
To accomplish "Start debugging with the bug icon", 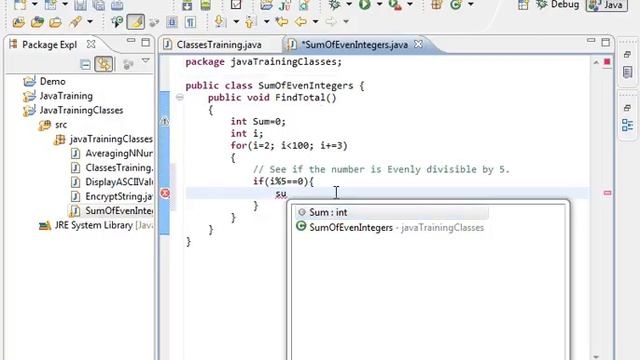I will [x=335, y=5].
